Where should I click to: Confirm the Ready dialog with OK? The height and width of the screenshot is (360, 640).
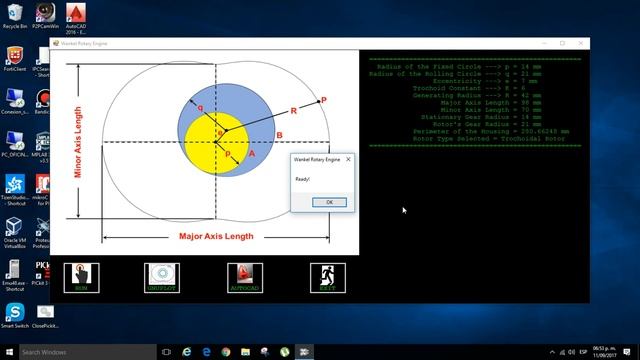(x=329, y=202)
